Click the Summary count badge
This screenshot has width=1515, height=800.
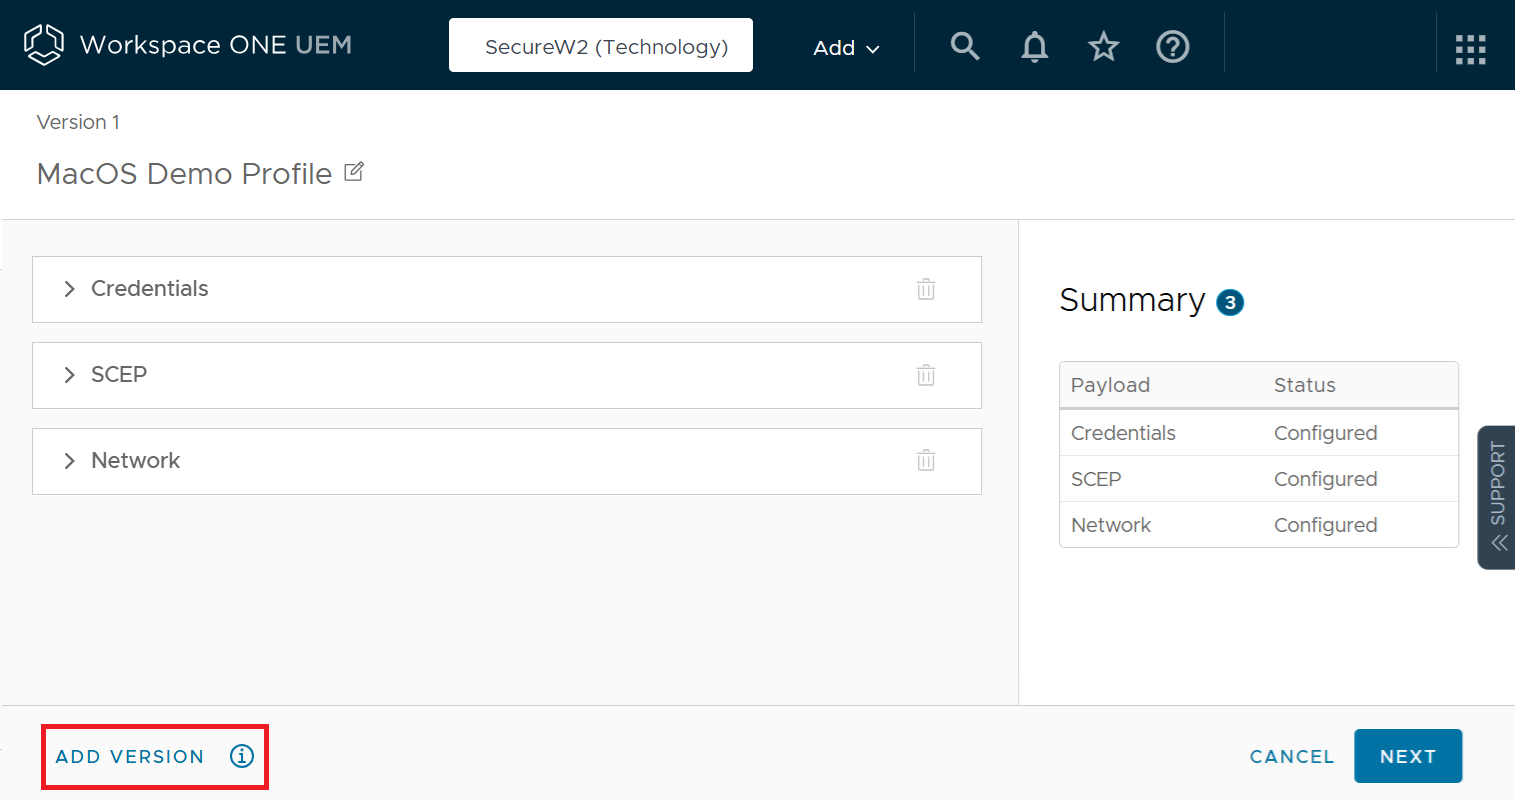(1230, 302)
